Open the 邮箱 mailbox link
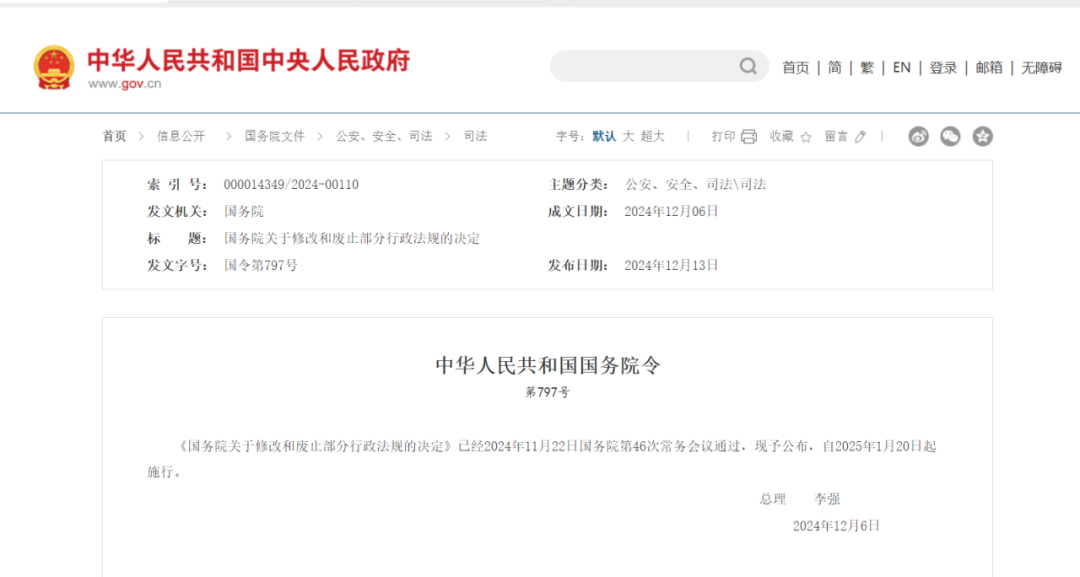Viewport: 1080px width, 577px height. click(989, 67)
